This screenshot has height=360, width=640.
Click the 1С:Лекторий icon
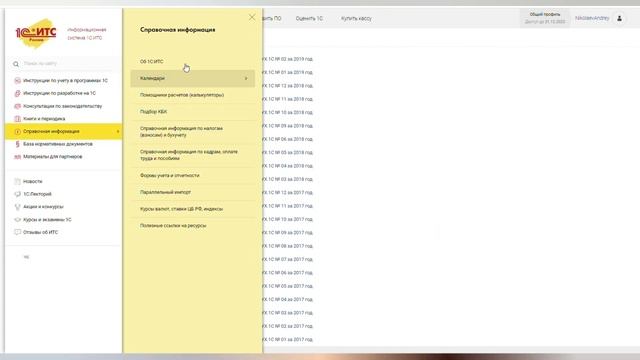pos(17,194)
